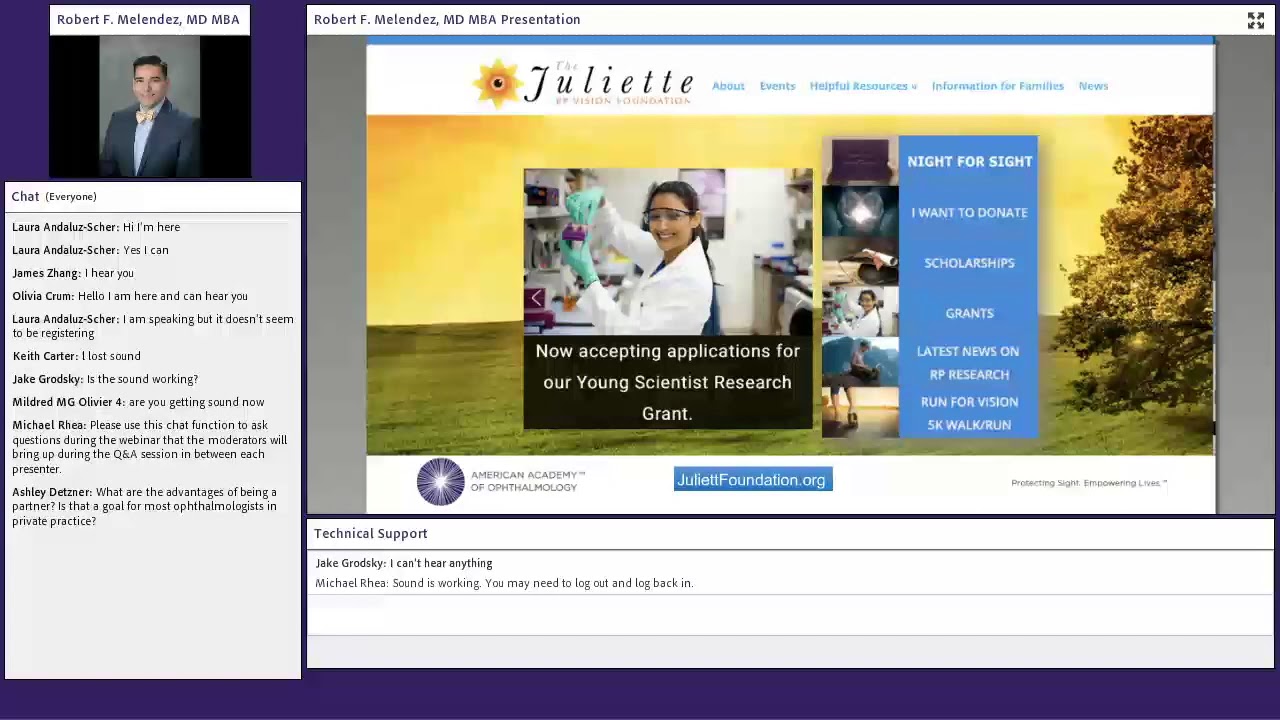Click the donate thumbnail with glowing hands

[x=860, y=210]
